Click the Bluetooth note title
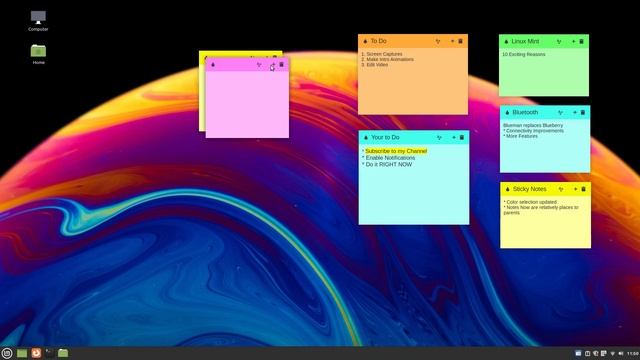The image size is (640, 360). click(525, 112)
